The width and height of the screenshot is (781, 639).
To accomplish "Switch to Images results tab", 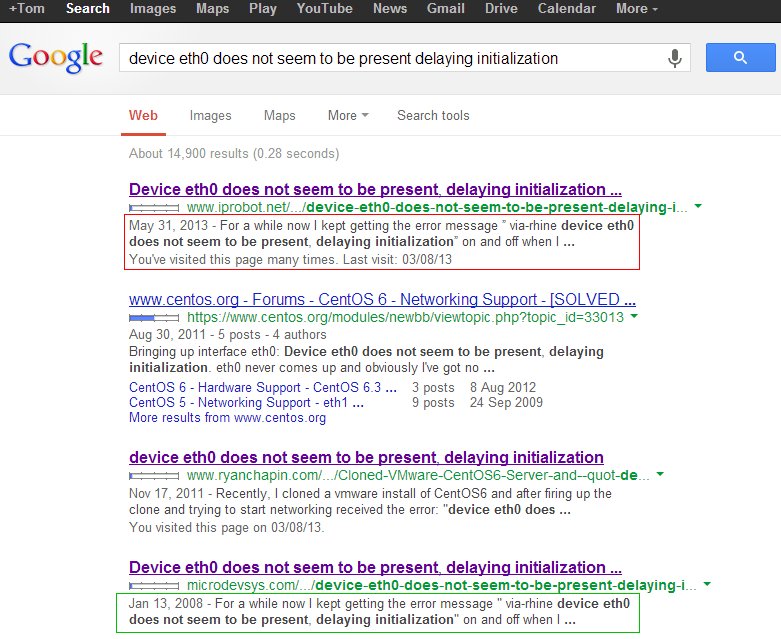I will [210, 116].
